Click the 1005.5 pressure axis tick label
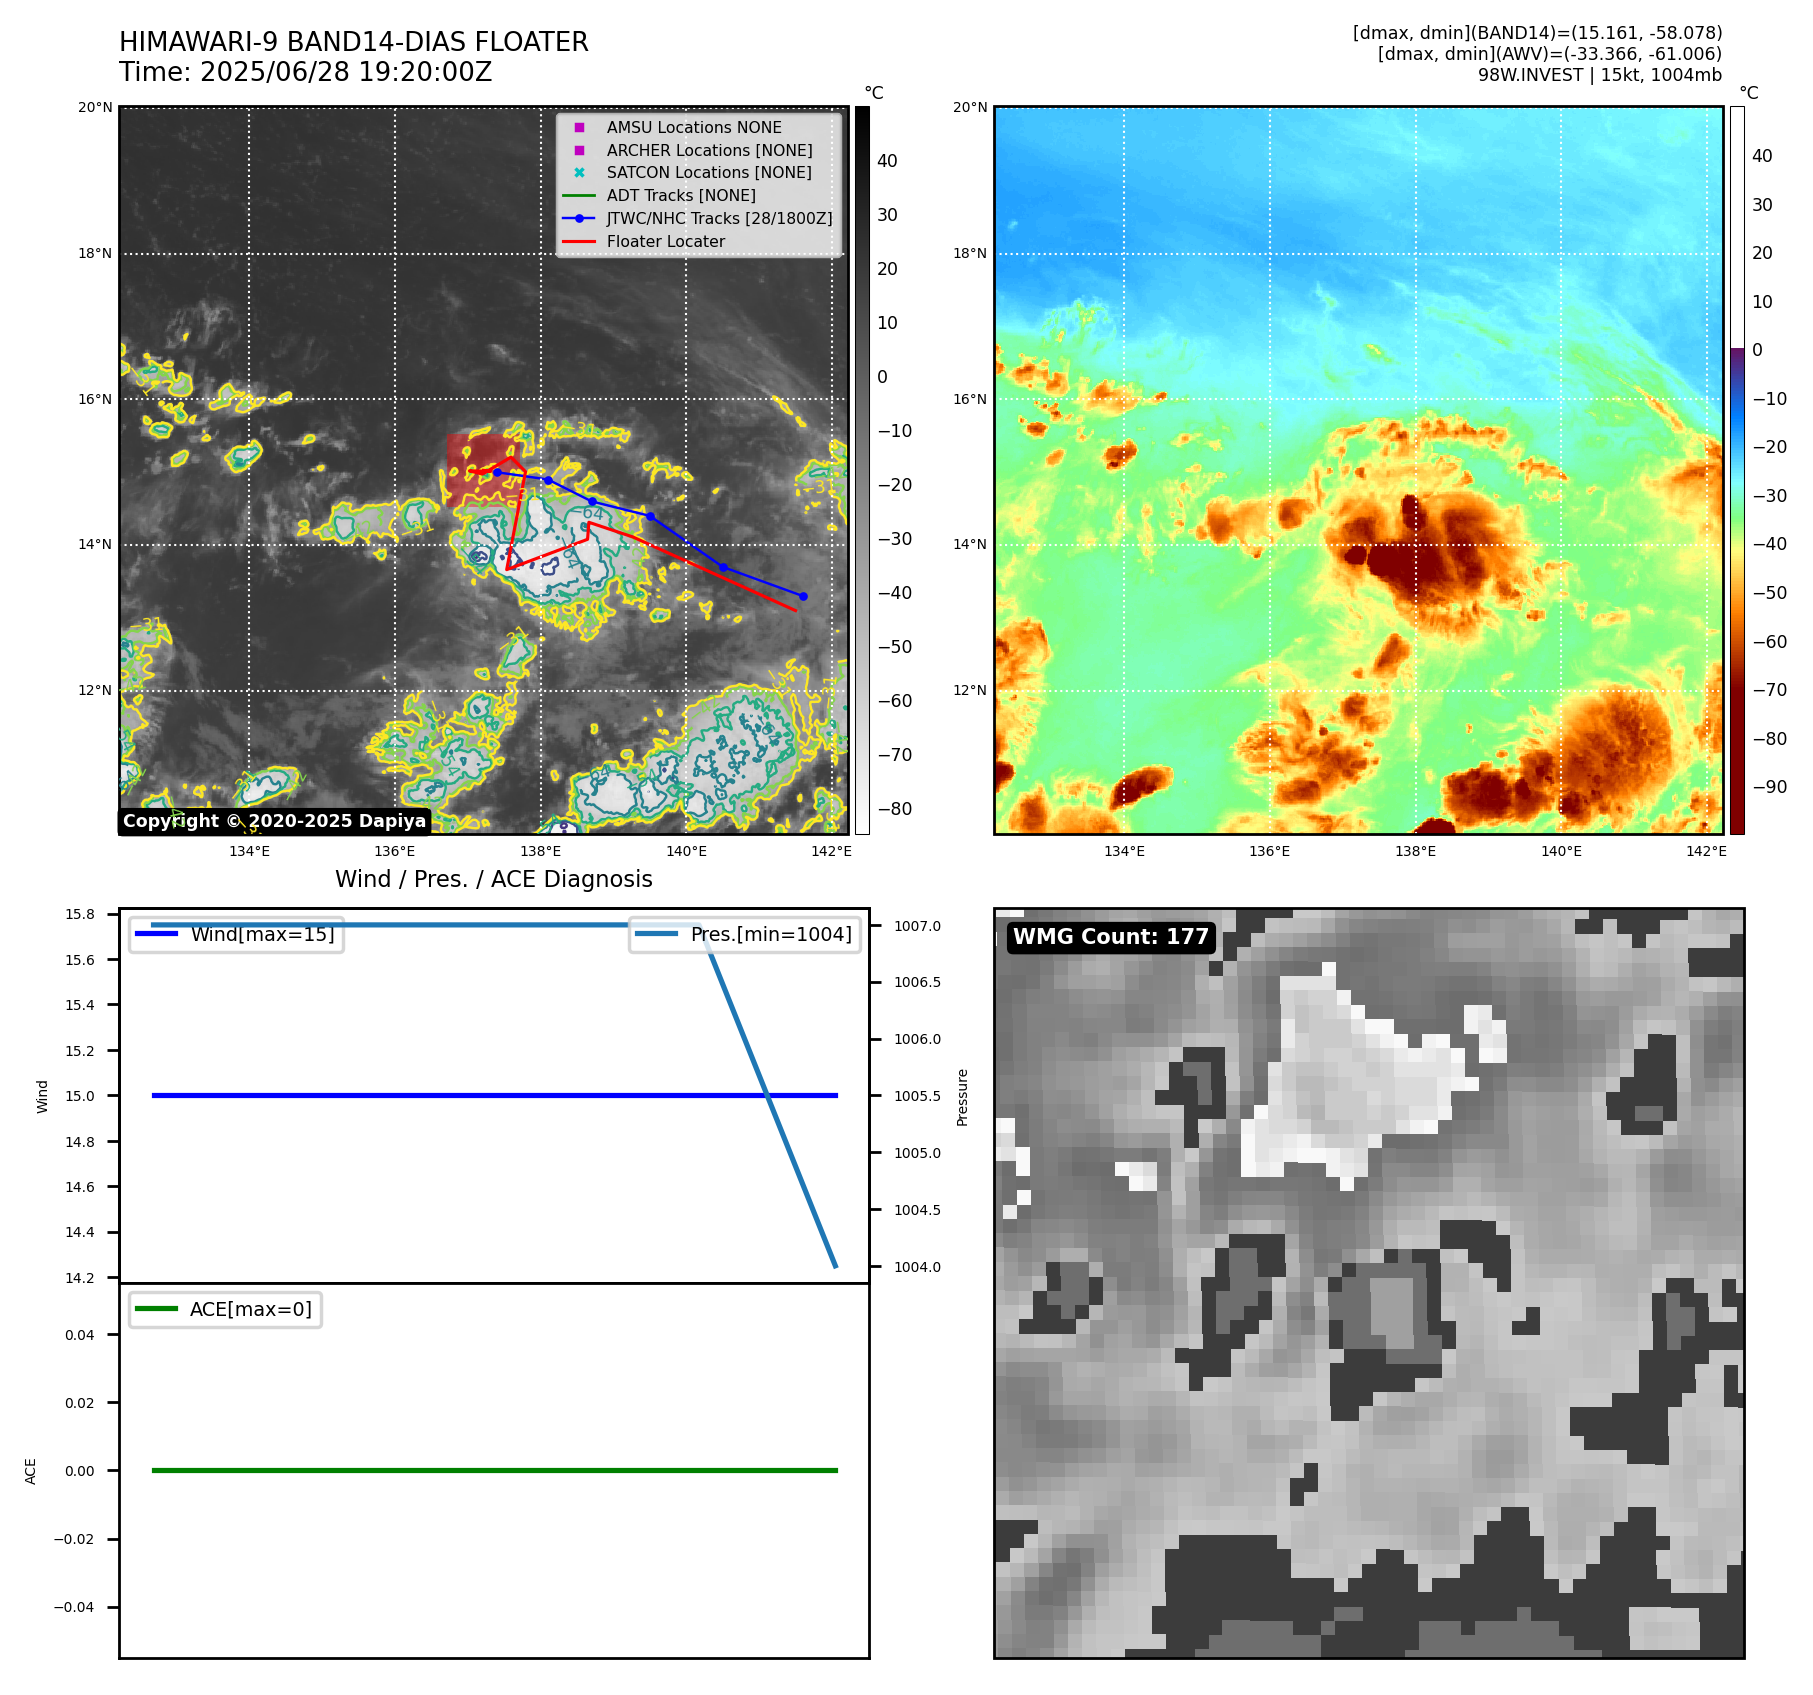 tap(917, 1096)
